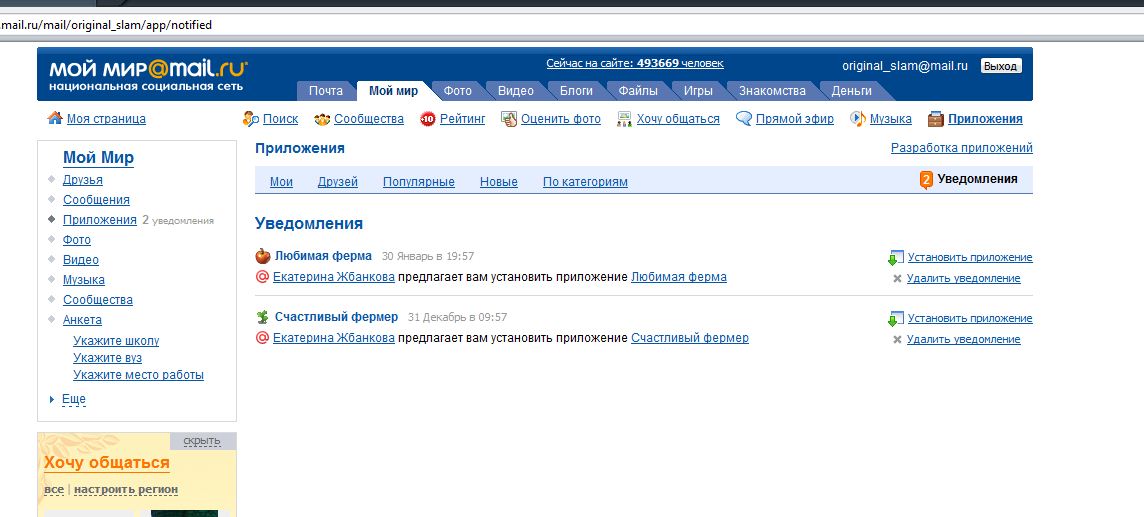Click the Музыка speaker icon
1144x517 pixels.
click(x=859, y=118)
